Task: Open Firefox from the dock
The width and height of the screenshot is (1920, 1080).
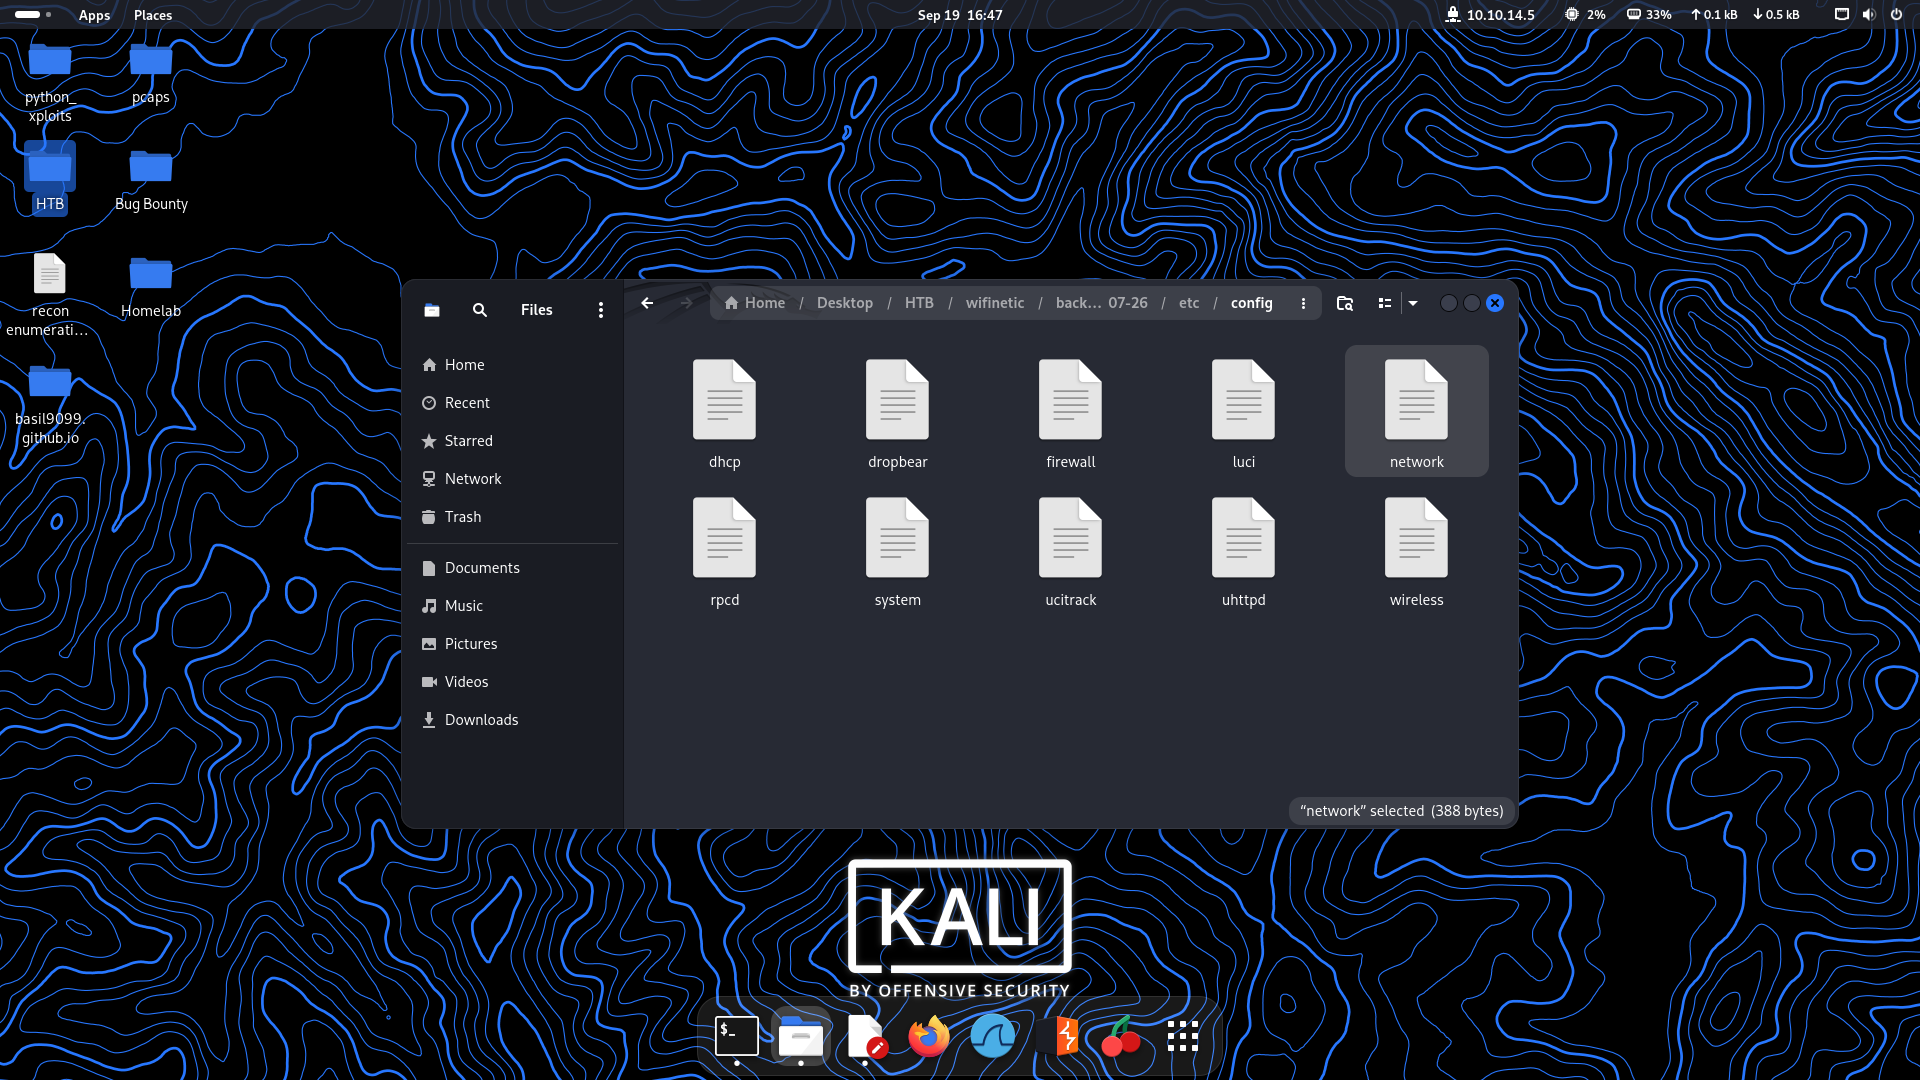Action: pyautogui.click(x=929, y=1036)
